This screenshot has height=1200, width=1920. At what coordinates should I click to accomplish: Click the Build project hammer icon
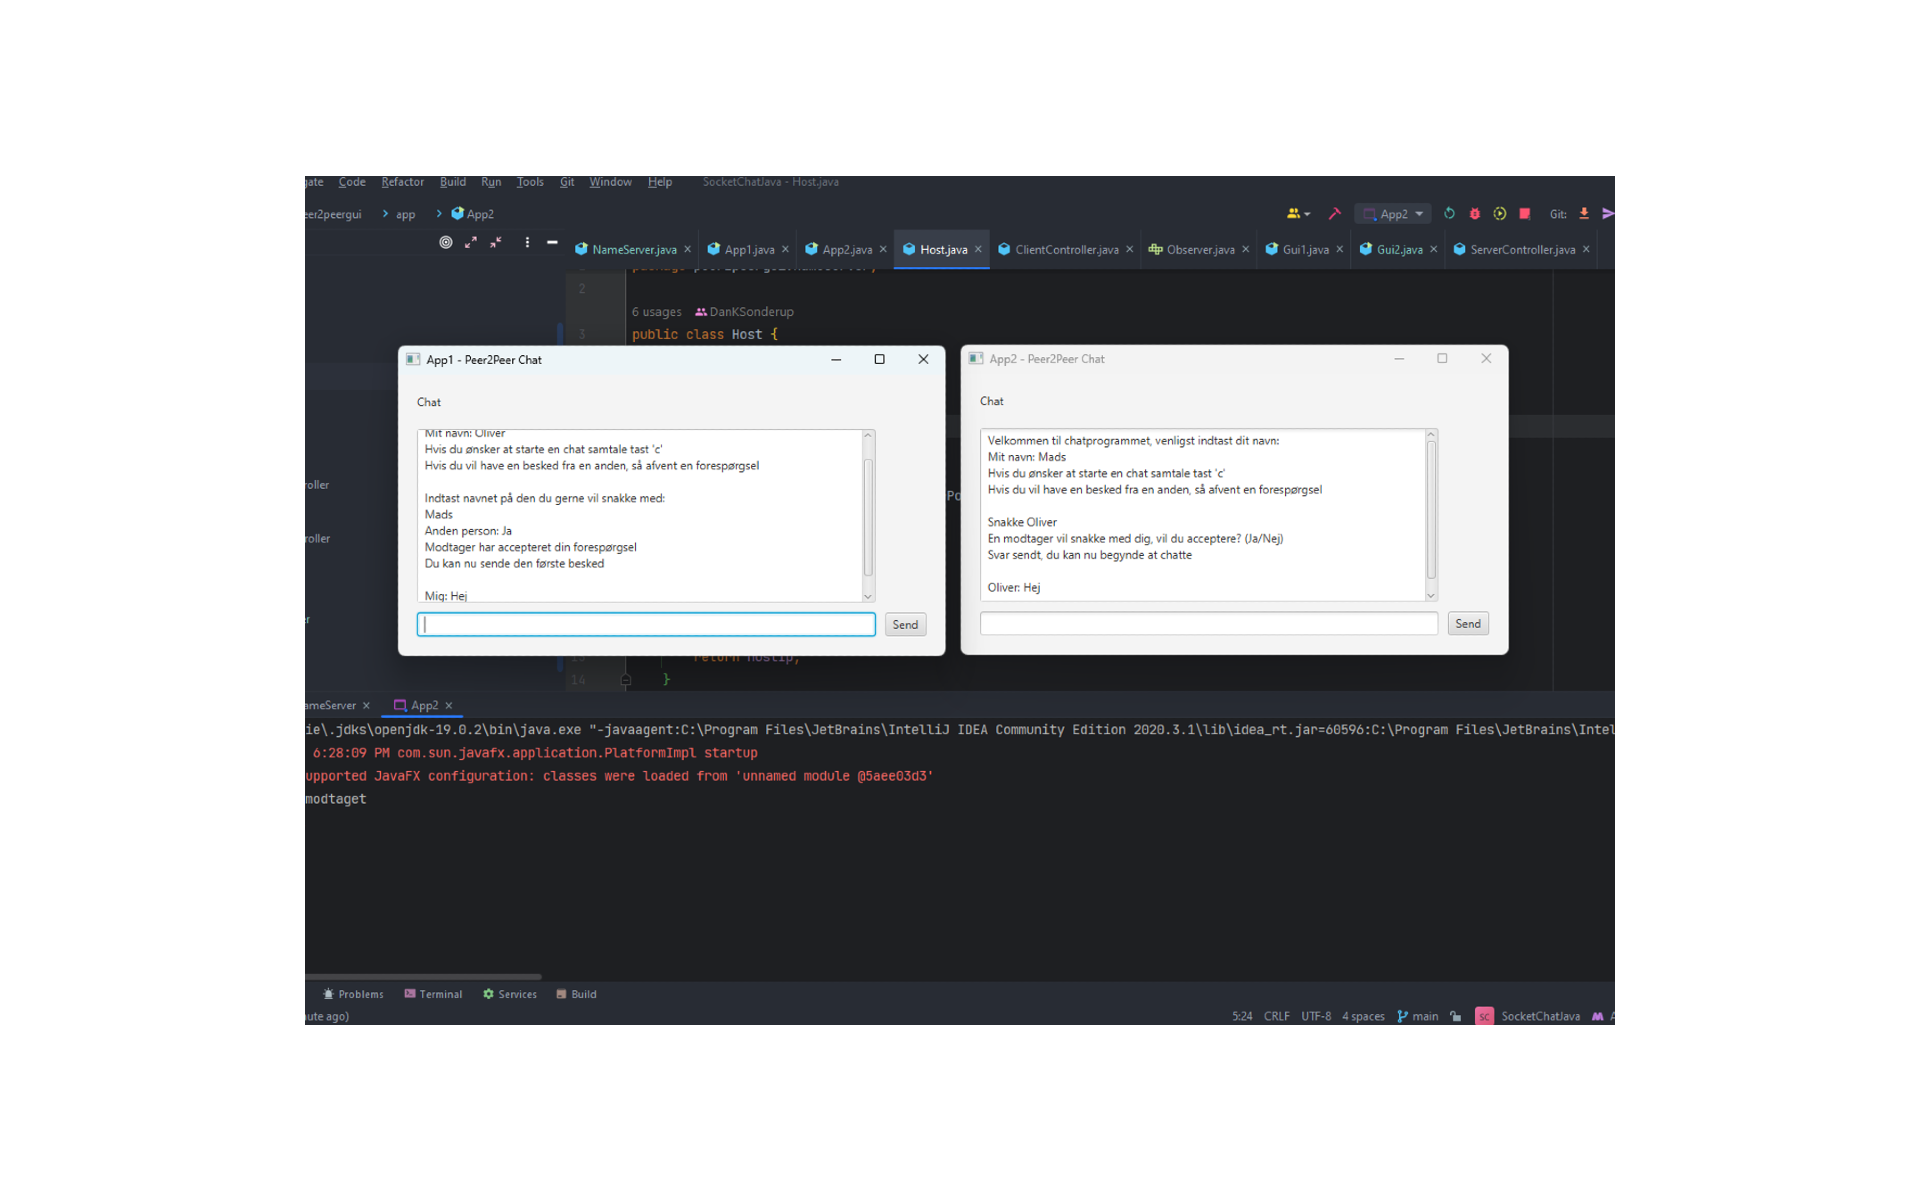[1334, 214]
